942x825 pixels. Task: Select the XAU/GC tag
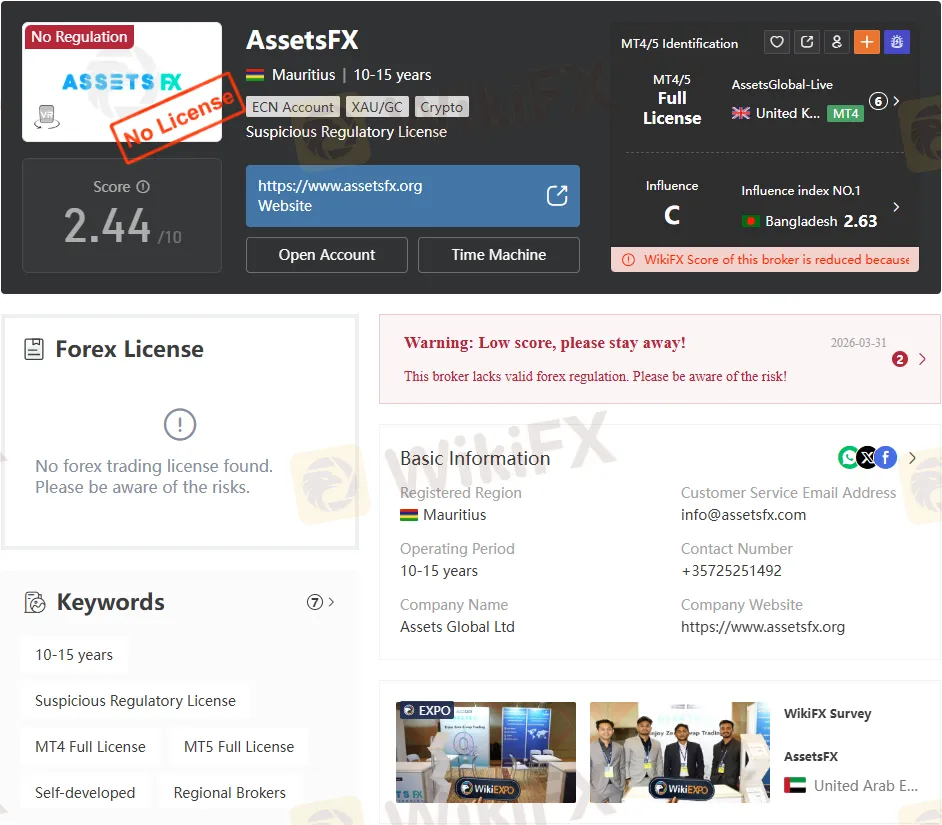coord(377,107)
